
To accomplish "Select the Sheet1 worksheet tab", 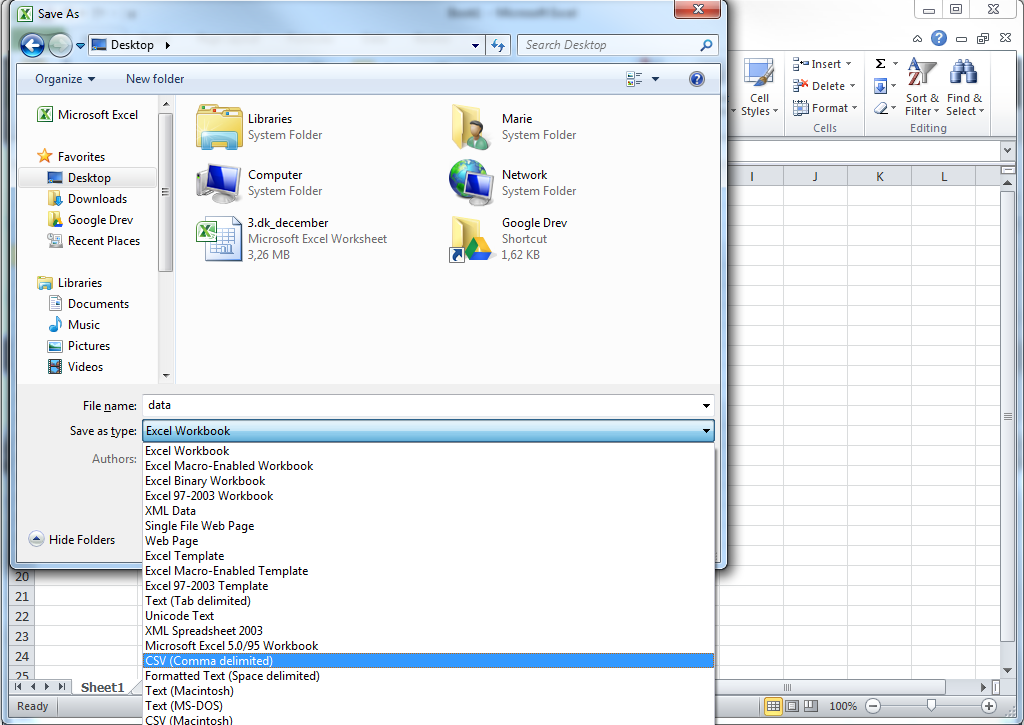I will [102, 687].
